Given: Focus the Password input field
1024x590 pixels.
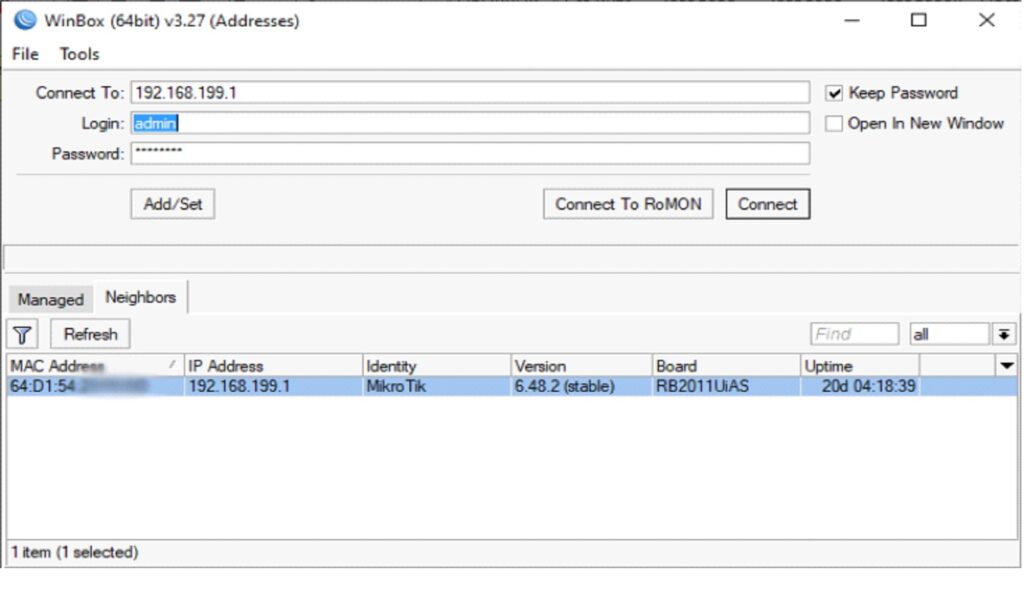Looking at the screenshot, I should [x=469, y=153].
